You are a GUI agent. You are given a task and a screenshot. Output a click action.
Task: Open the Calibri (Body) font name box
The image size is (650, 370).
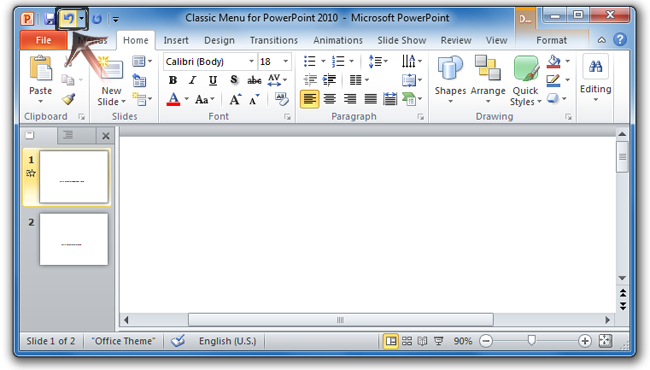[x=210, y=61]
